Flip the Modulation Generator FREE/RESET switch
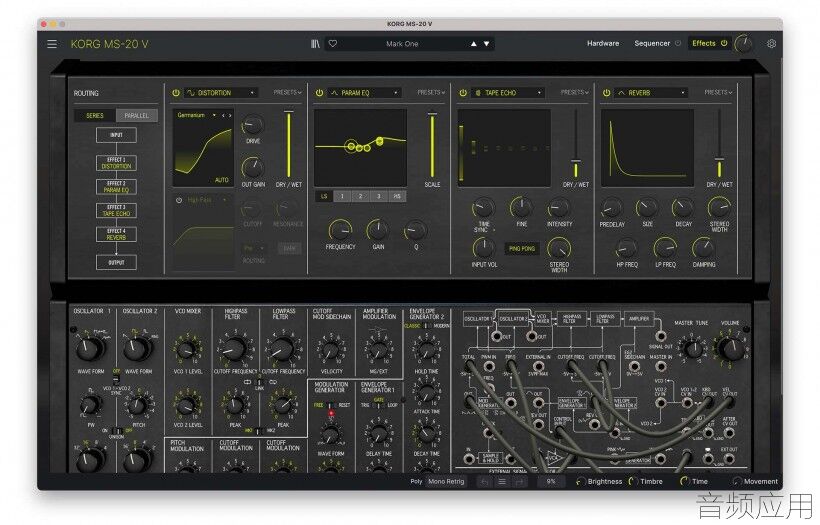The height and width of the screenshot is (525, 820). pos(331,405)
